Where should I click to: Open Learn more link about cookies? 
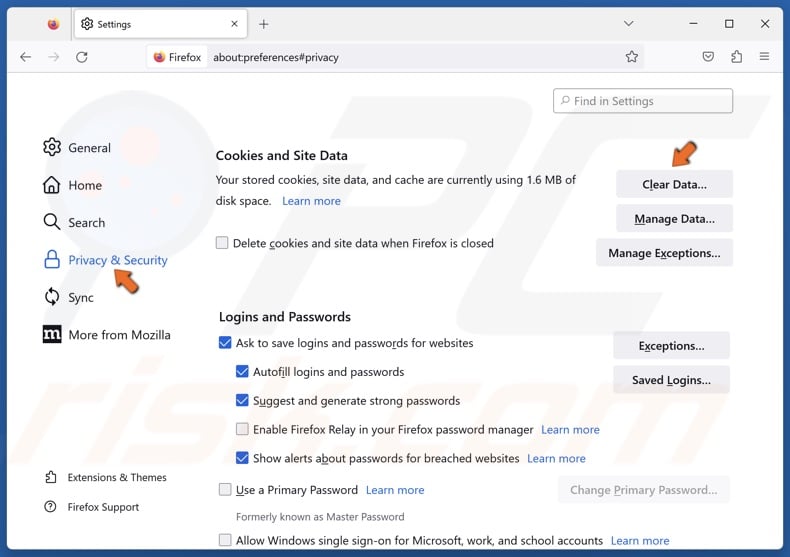[311, 201]
